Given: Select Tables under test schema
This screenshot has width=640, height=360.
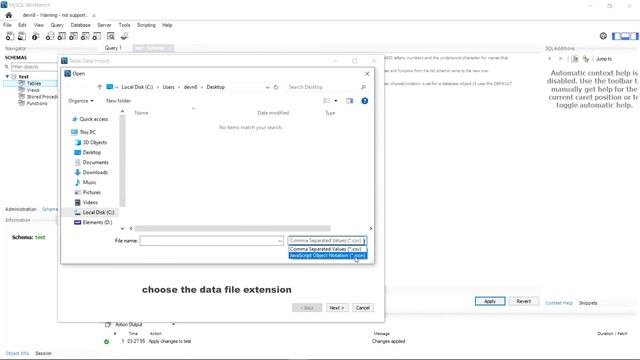Looking at the screenshot, I should [x=34, y=83].
